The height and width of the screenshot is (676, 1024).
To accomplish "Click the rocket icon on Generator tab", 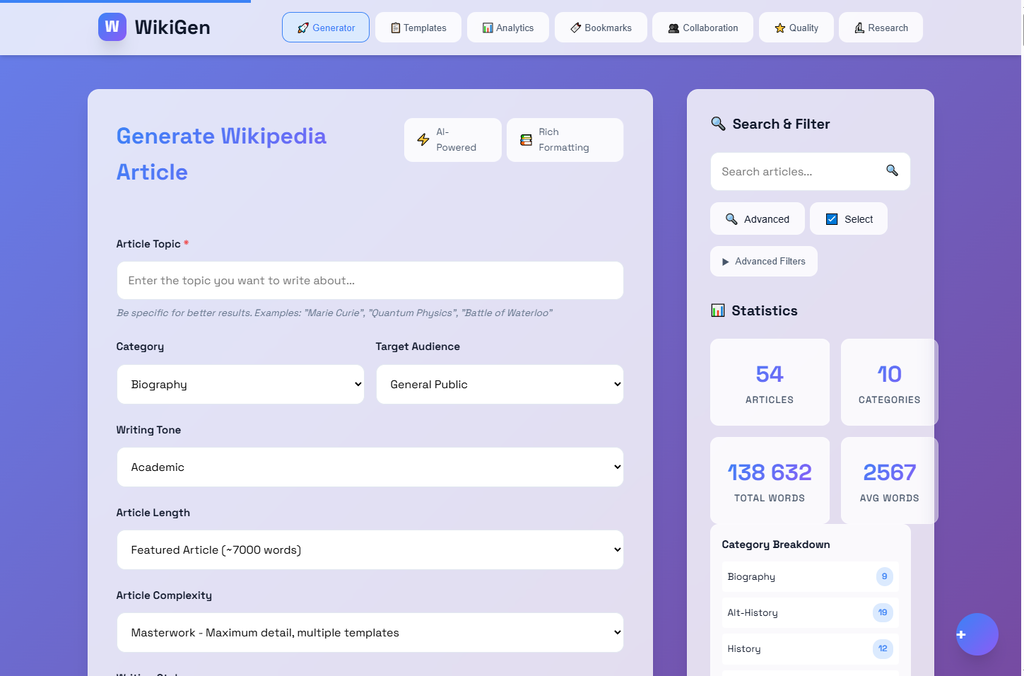I will point(303,28).
